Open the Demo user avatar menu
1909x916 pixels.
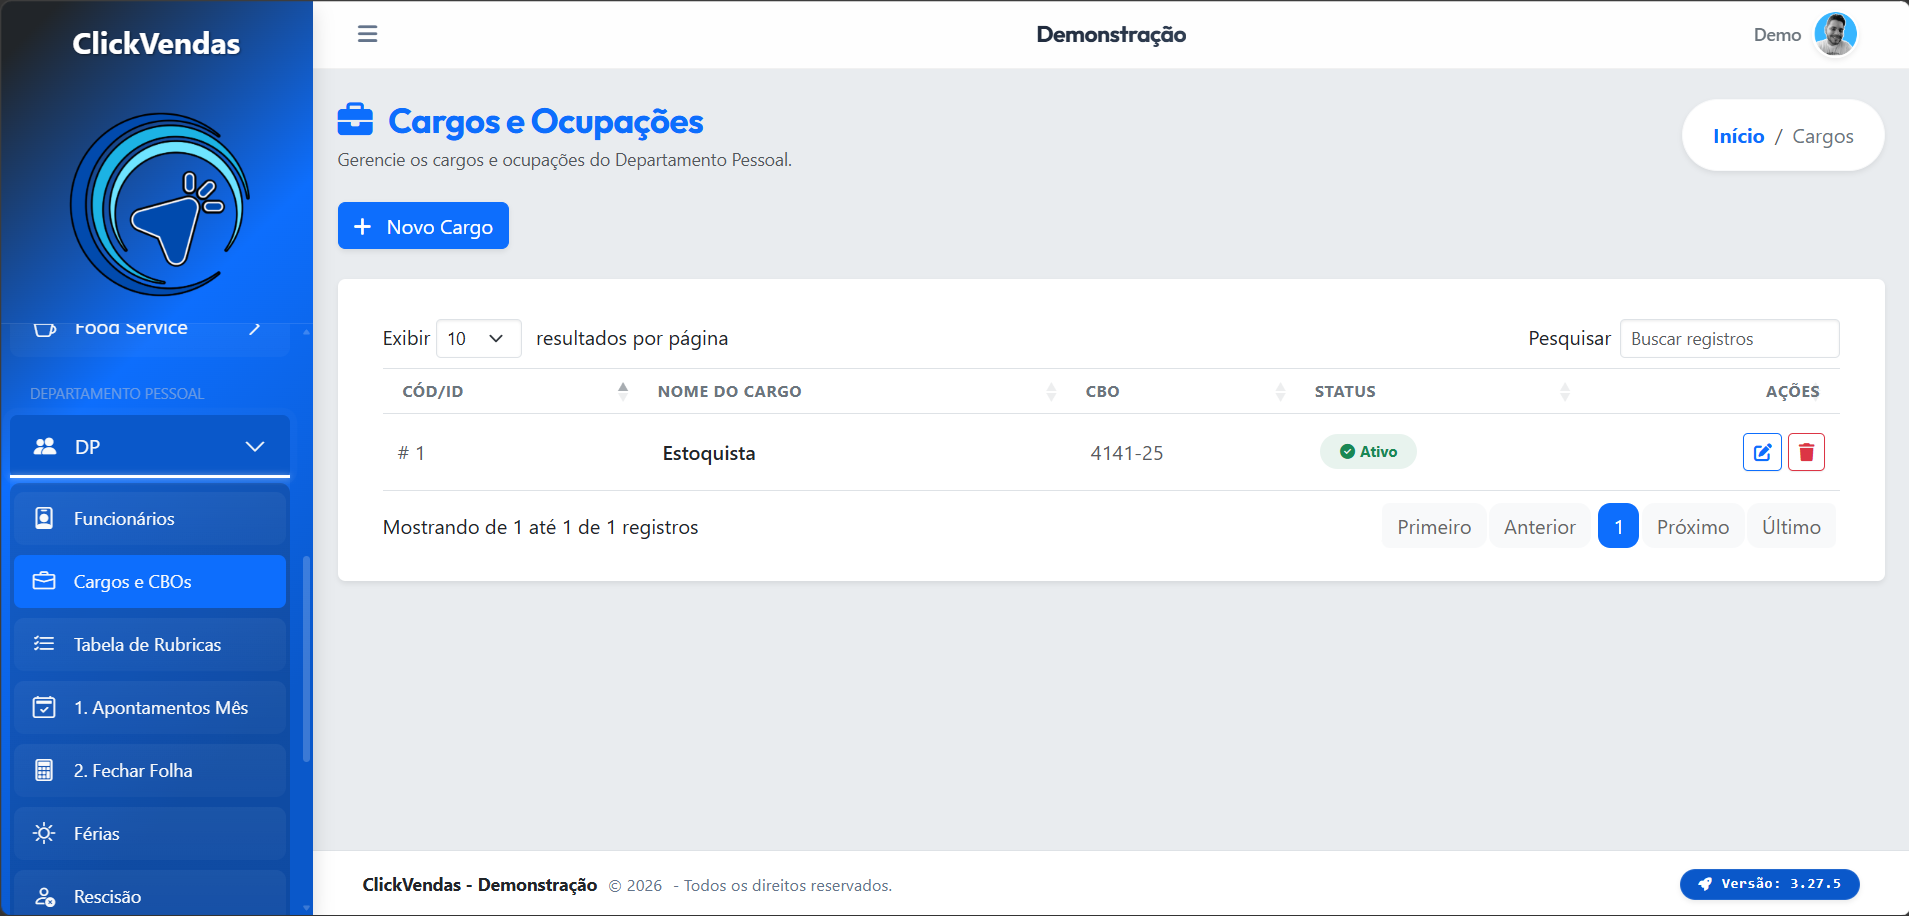coord(1835,34)
